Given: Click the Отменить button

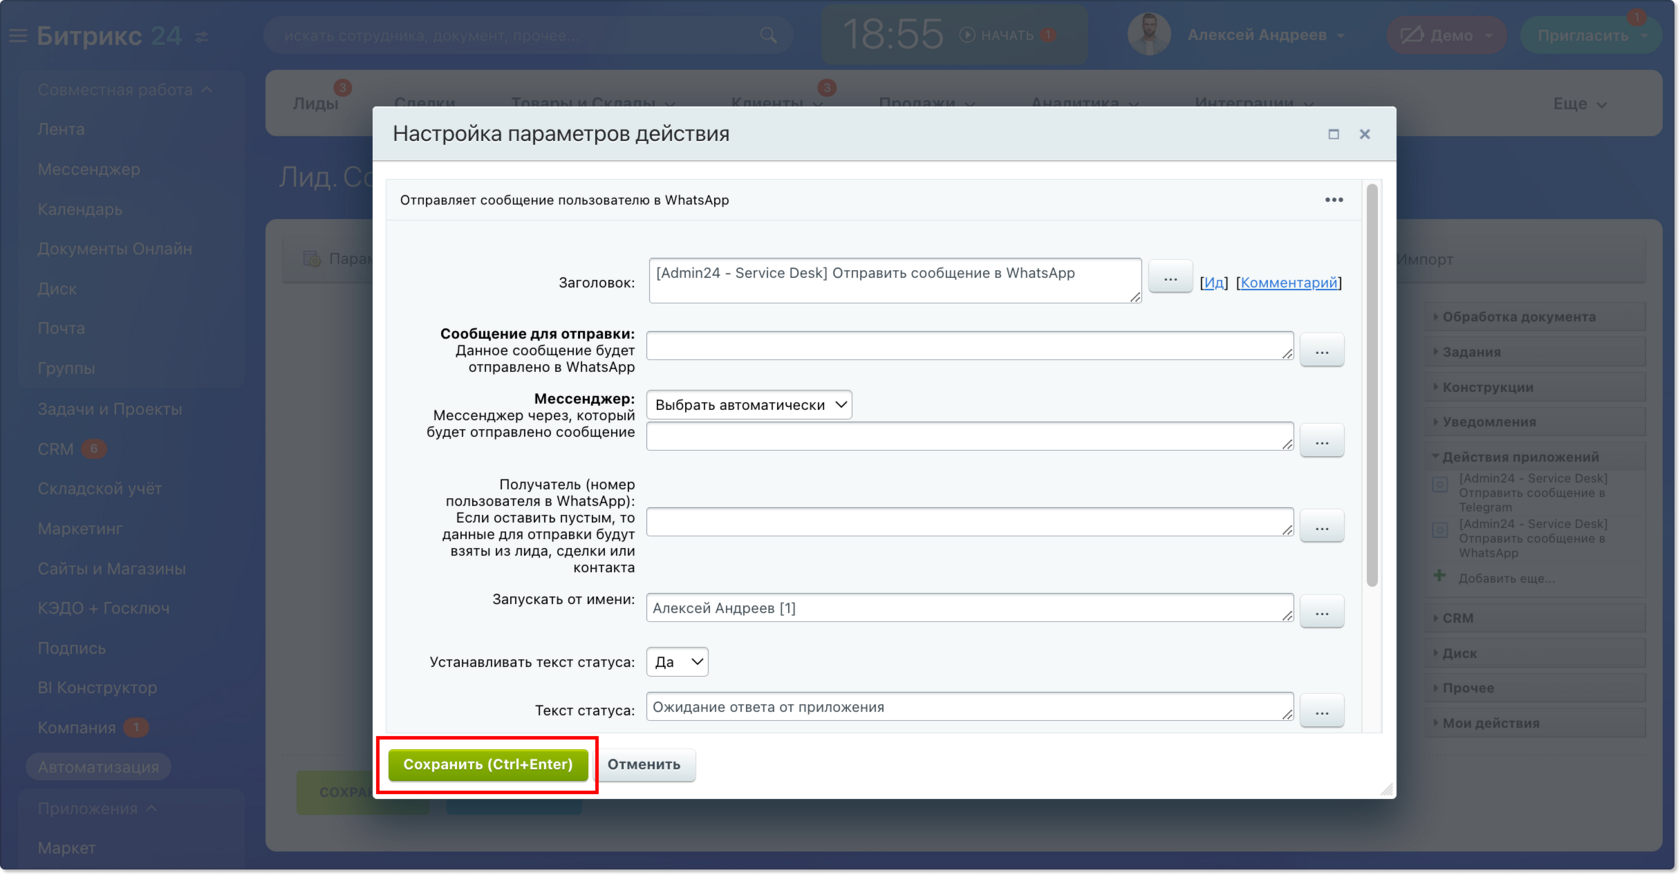Looking at the screenshot, I should [x=644, y=765].
